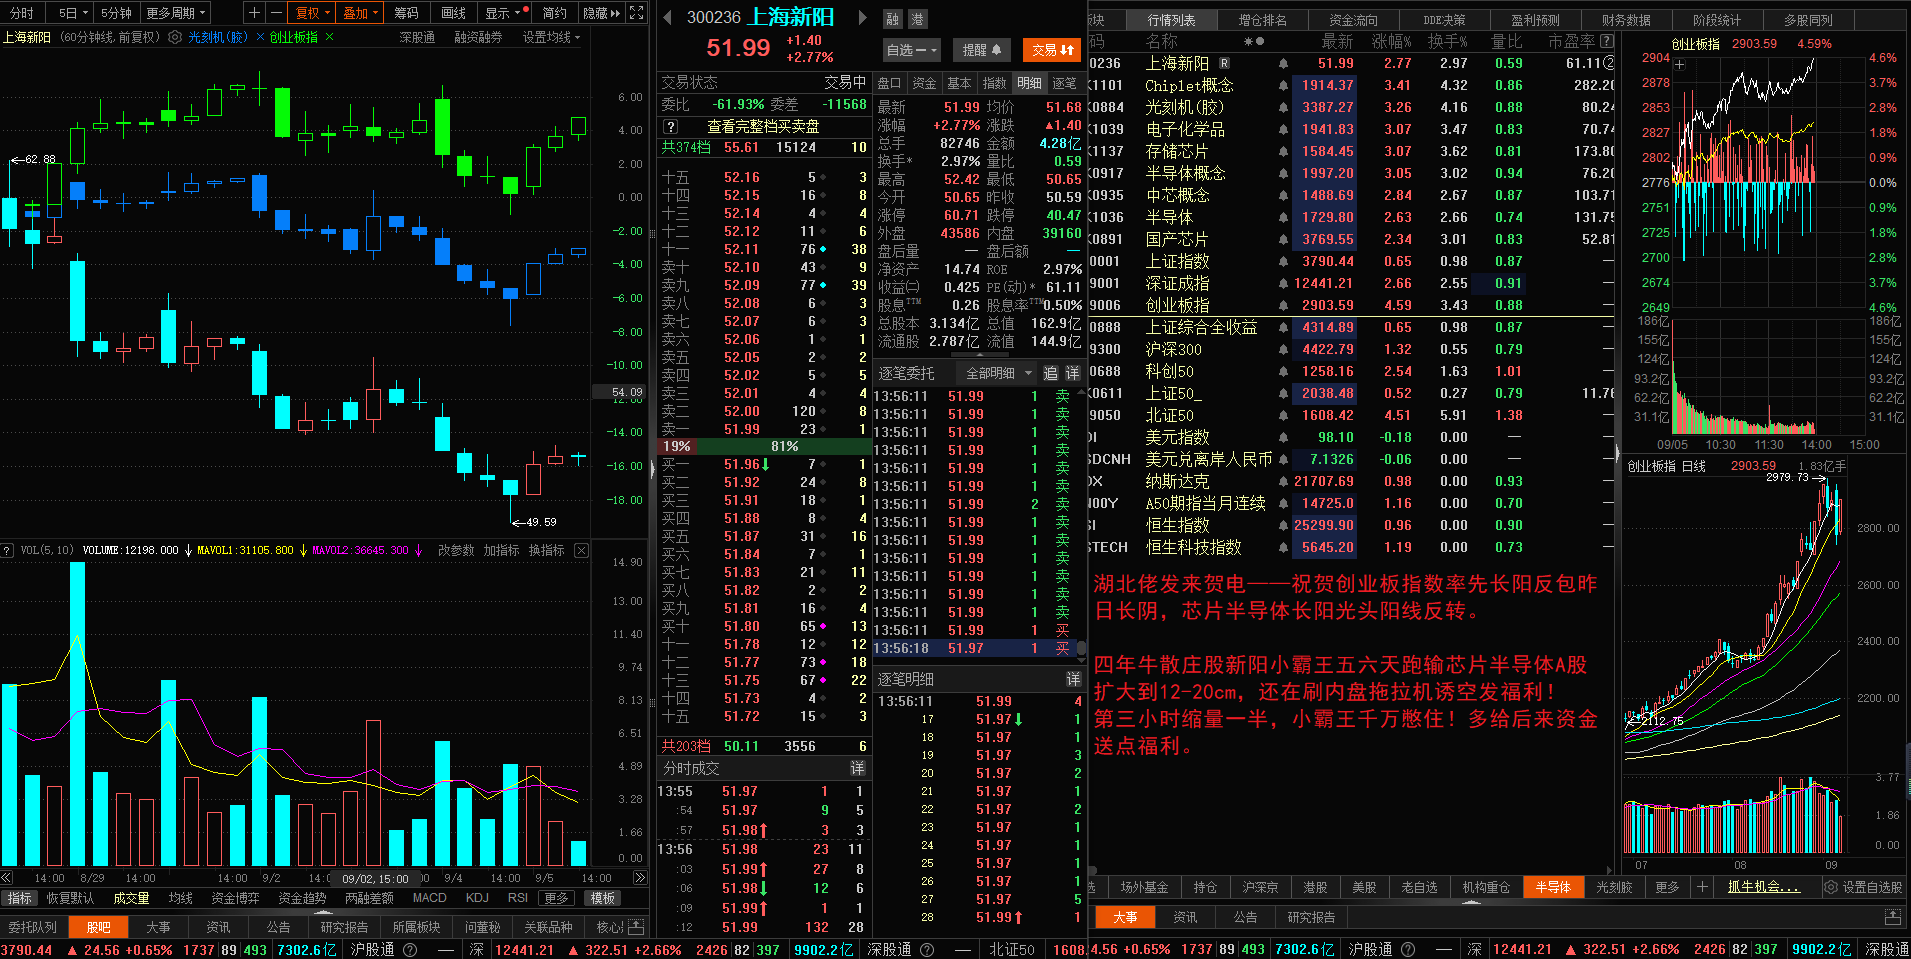The image size is (1911, 959).
Task: Jump timeline to earliest with double-left arrow
Action: (7, 878)
